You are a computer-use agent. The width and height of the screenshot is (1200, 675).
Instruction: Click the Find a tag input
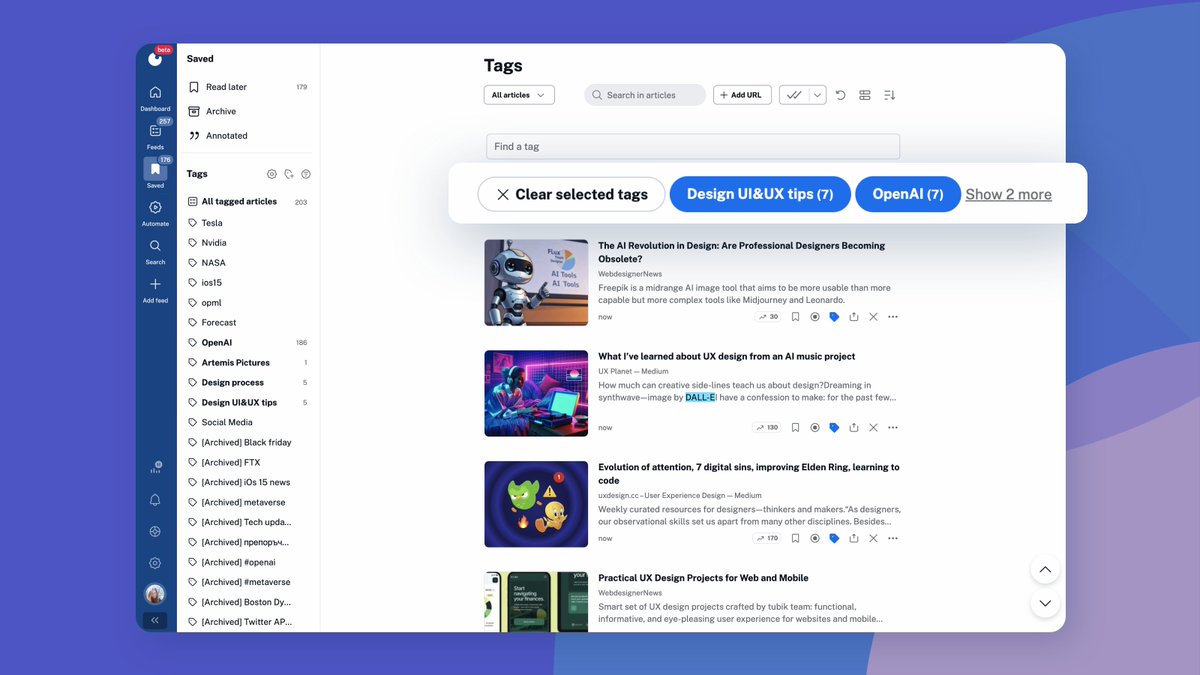click(693, 146)
